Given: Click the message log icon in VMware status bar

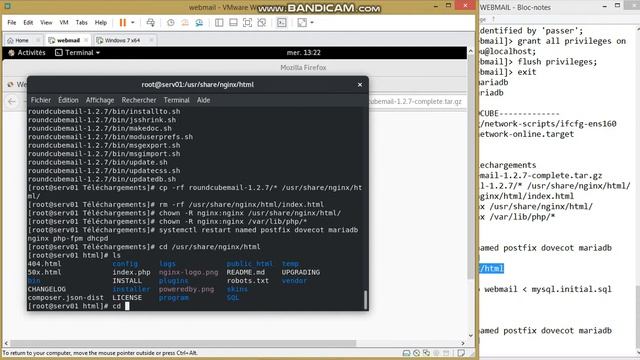Looking at the screenshot, I should [x=461, y=353].
